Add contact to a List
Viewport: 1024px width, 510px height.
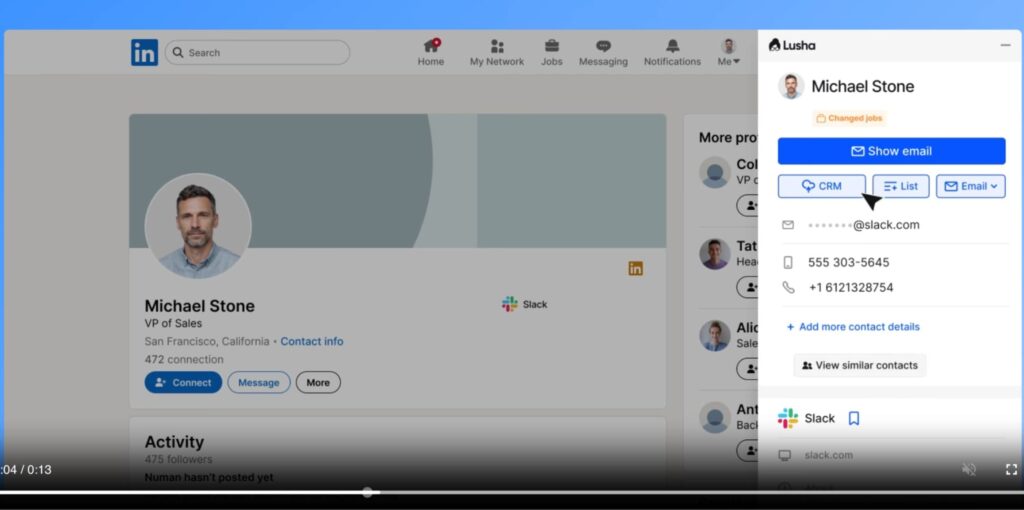point(900,186)
